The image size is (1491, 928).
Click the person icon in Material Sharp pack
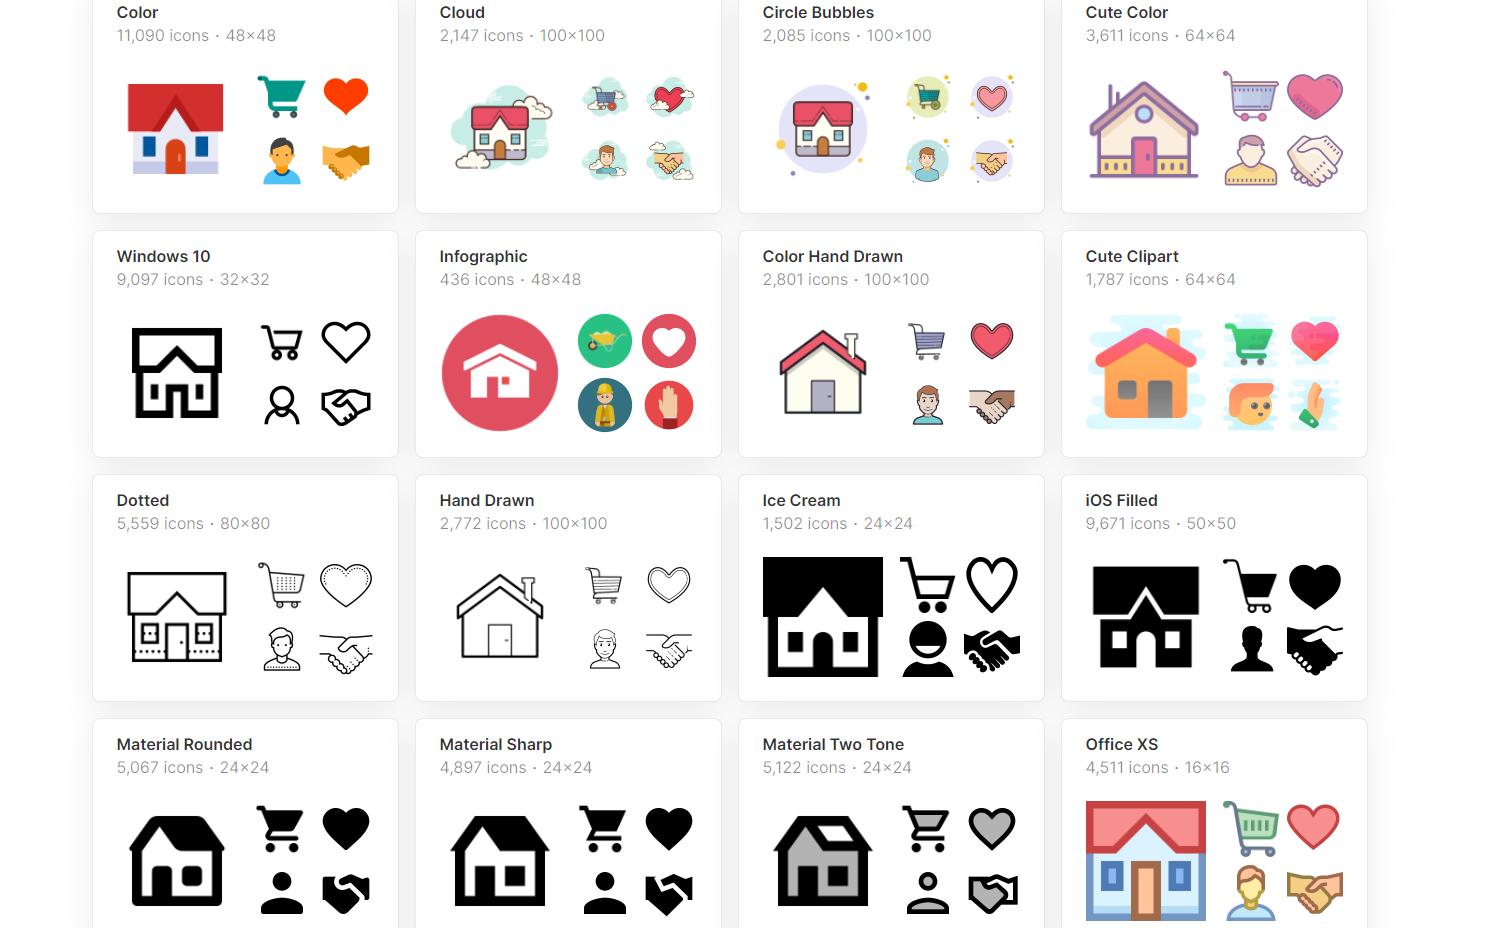pyautogui.click(x=605, y=893)
